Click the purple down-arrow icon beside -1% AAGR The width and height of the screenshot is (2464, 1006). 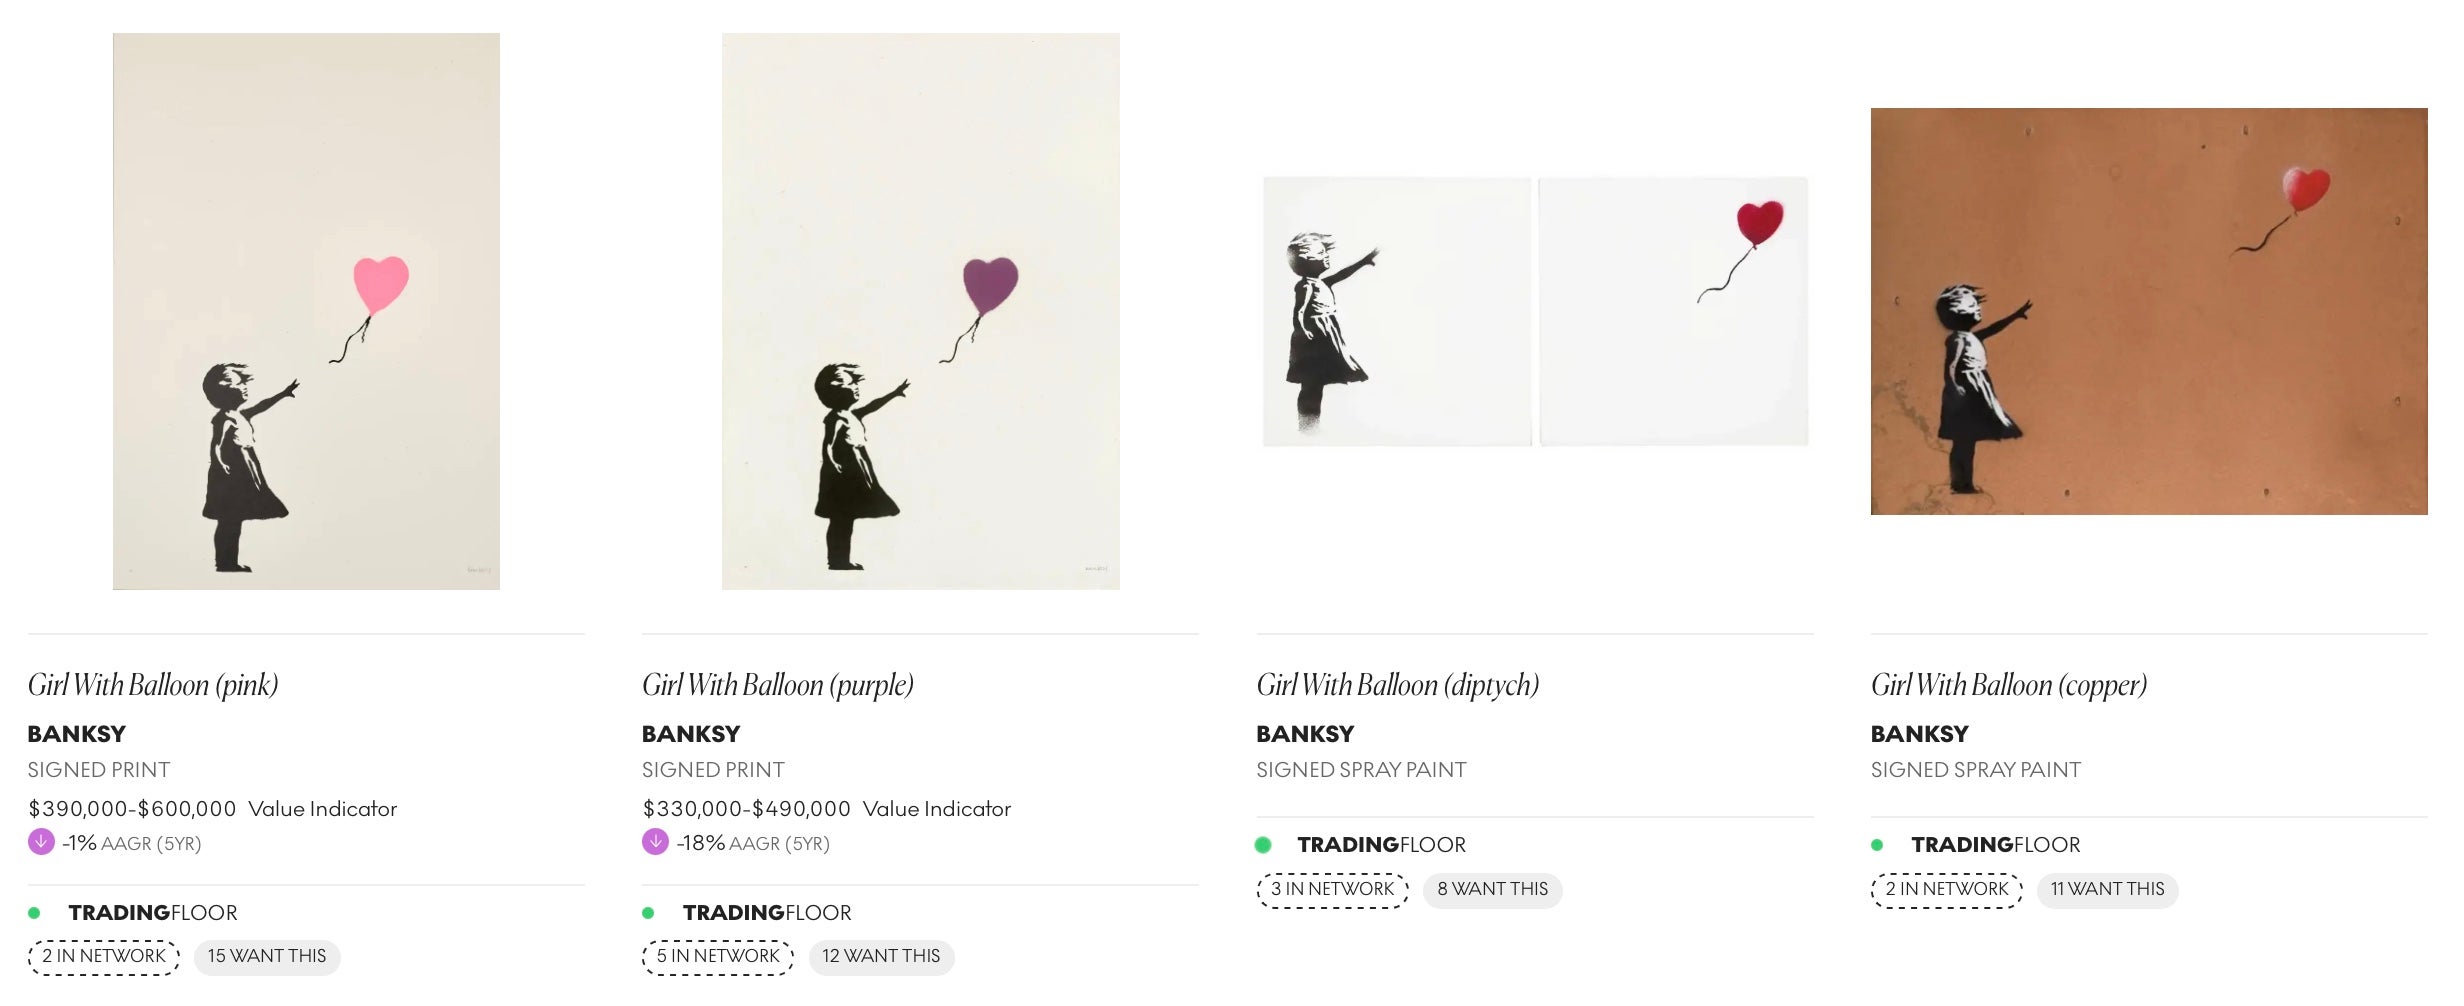pyautogui.click(x=41, y=842)
